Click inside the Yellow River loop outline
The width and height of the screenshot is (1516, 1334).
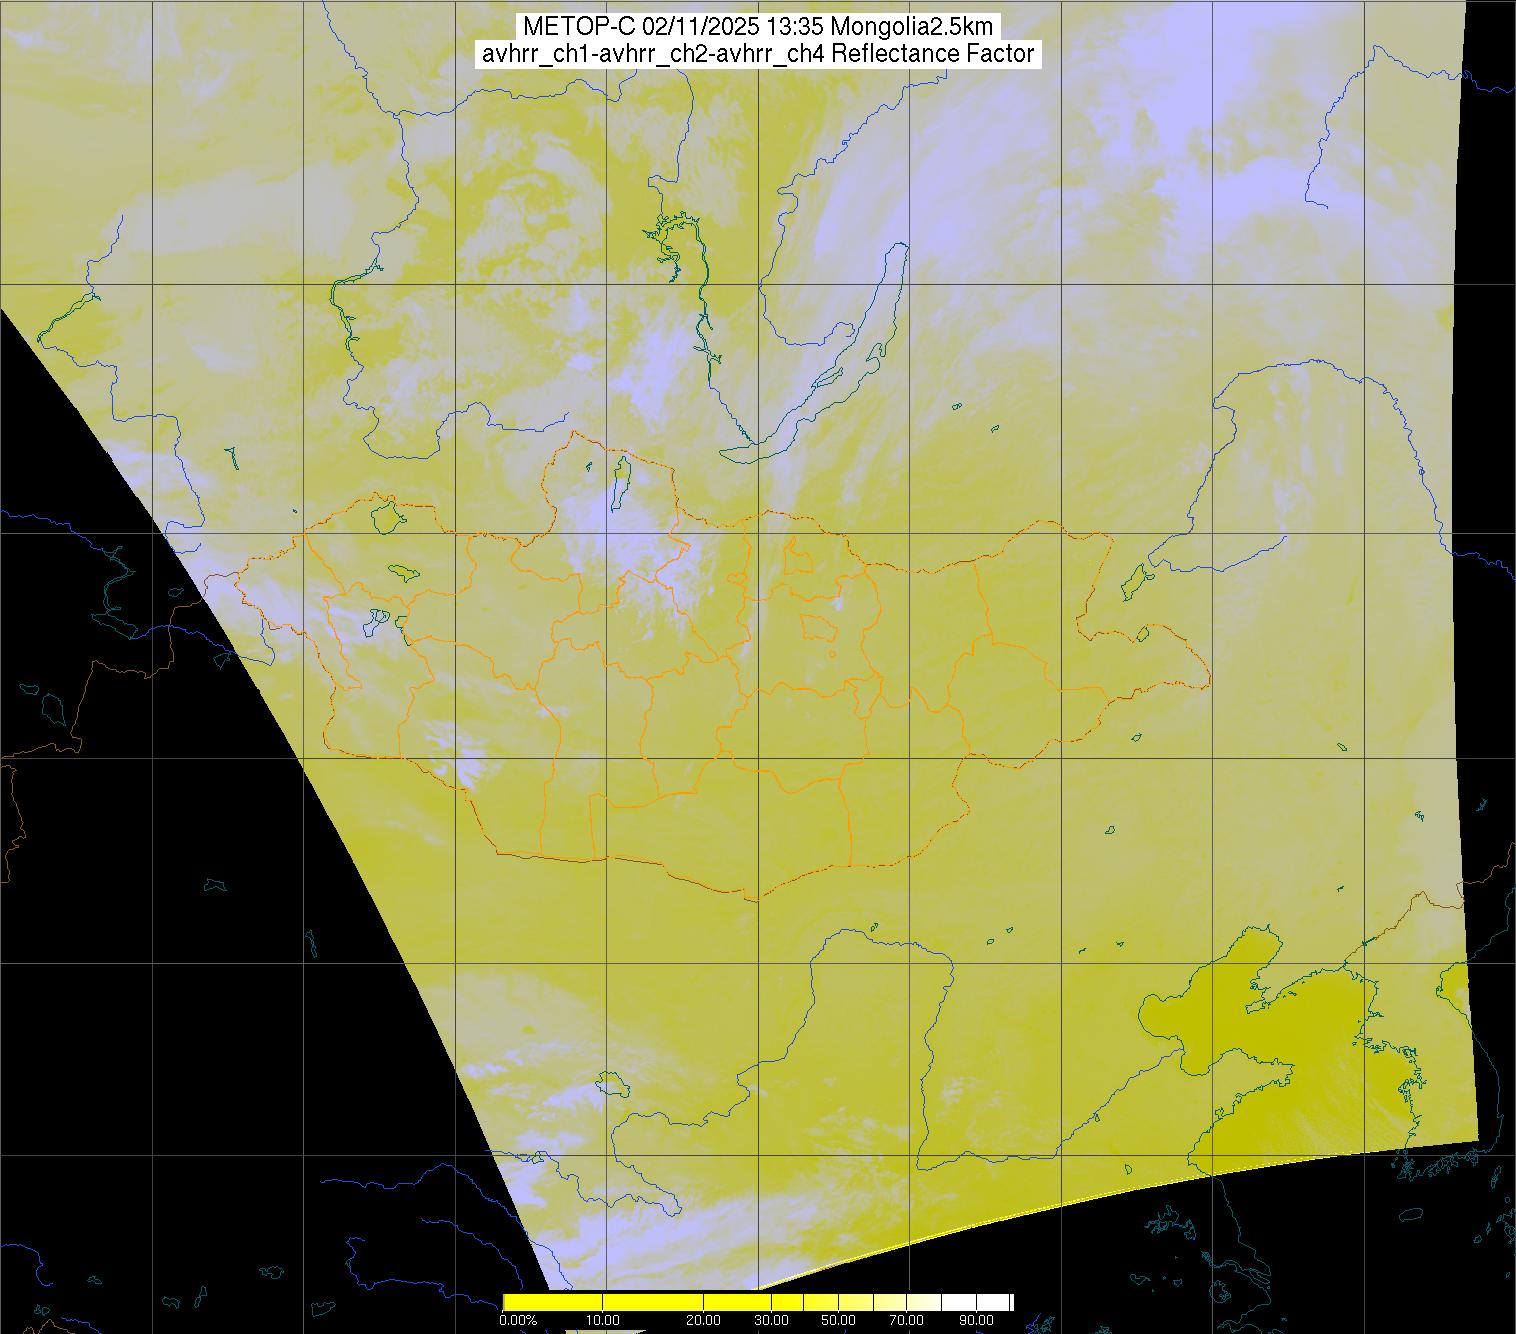(x=870, y=1010)
